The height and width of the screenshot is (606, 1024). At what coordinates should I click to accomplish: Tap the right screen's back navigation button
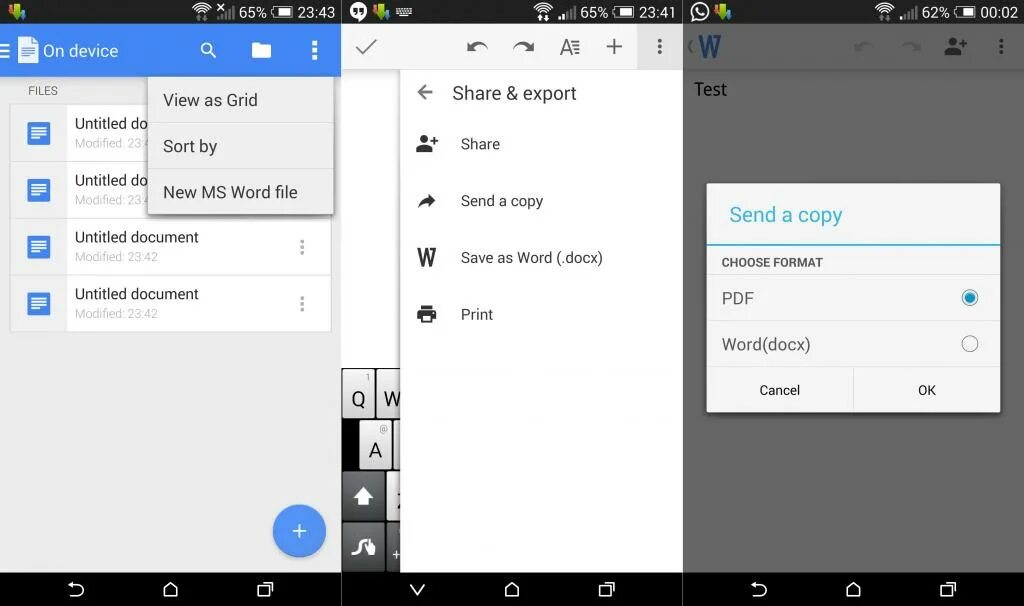click(758, 590)
